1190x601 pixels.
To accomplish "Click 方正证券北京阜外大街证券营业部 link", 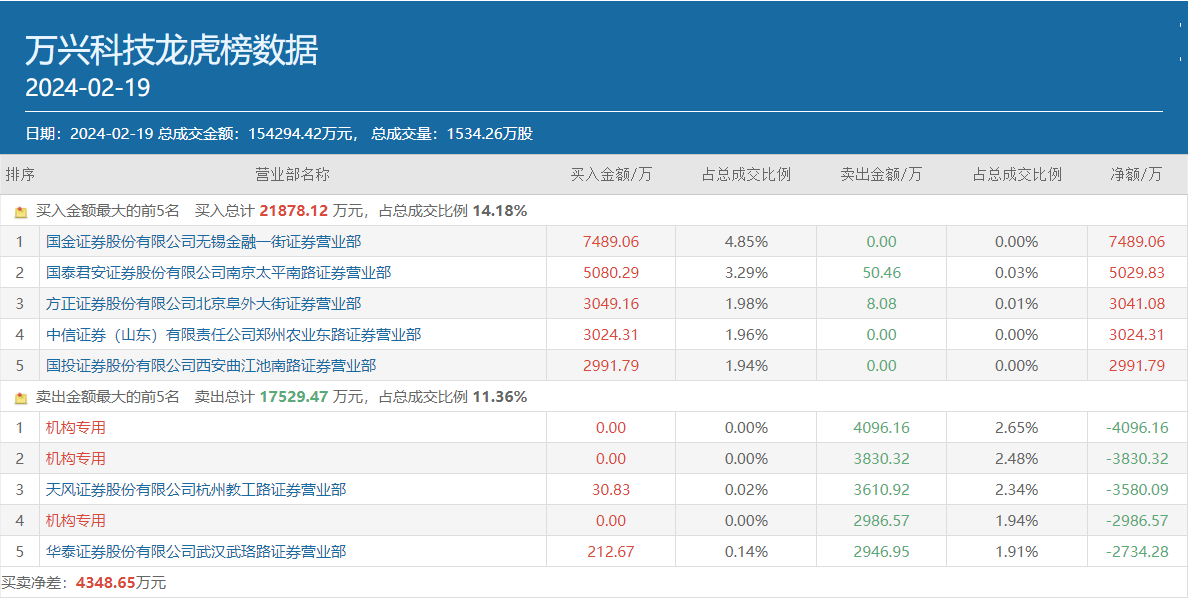I will 203,304.
